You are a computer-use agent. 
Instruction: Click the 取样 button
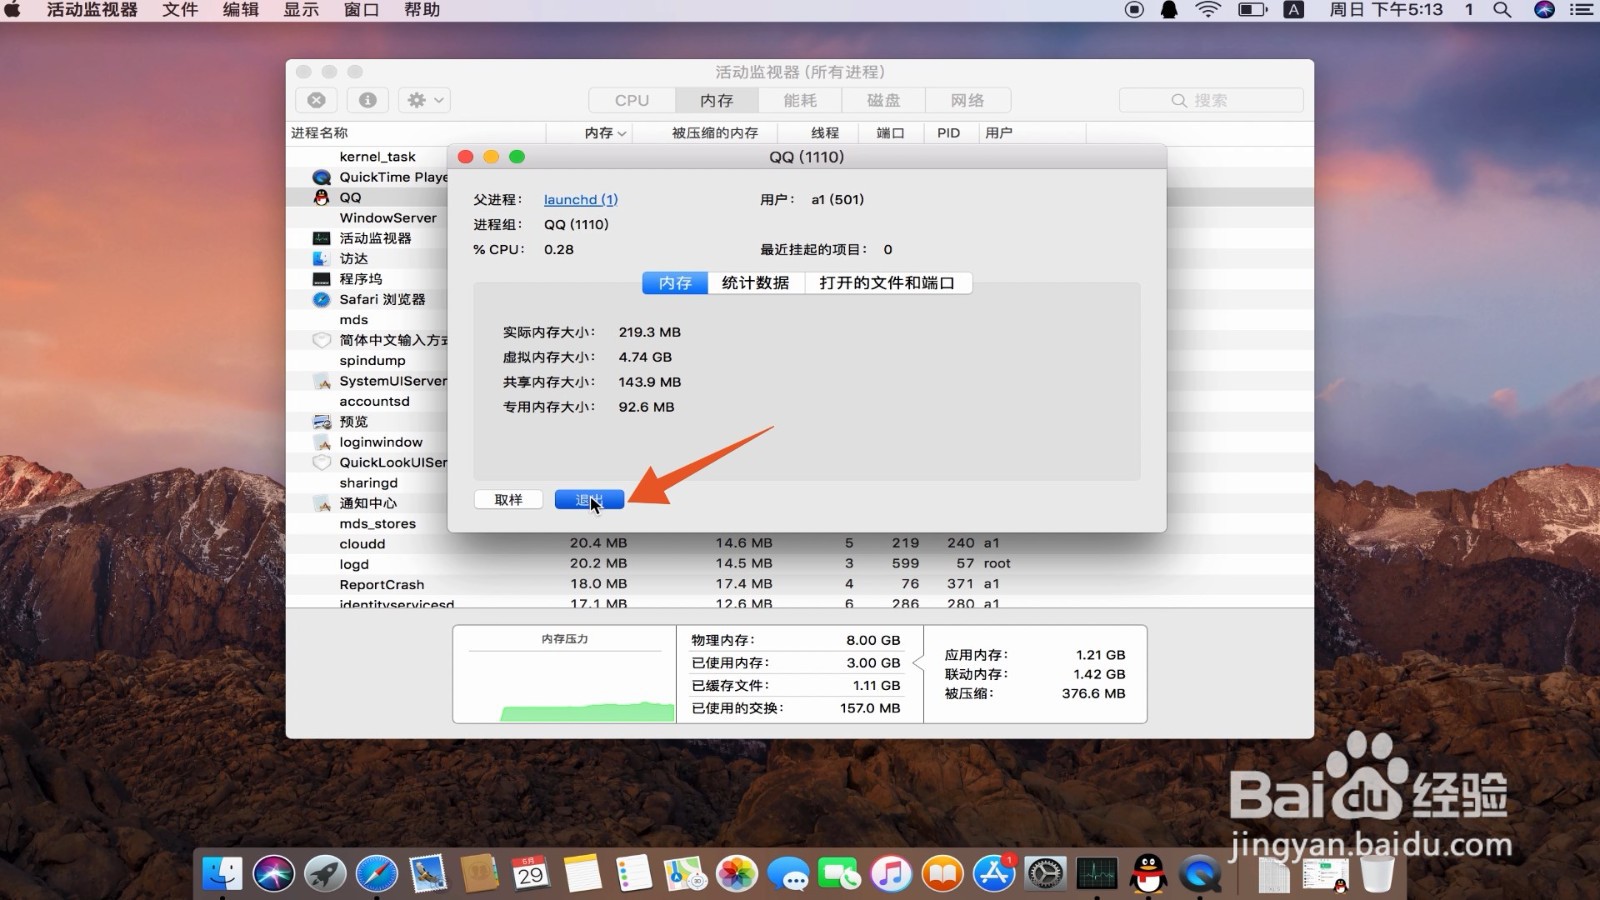click(x=508, y=499)
